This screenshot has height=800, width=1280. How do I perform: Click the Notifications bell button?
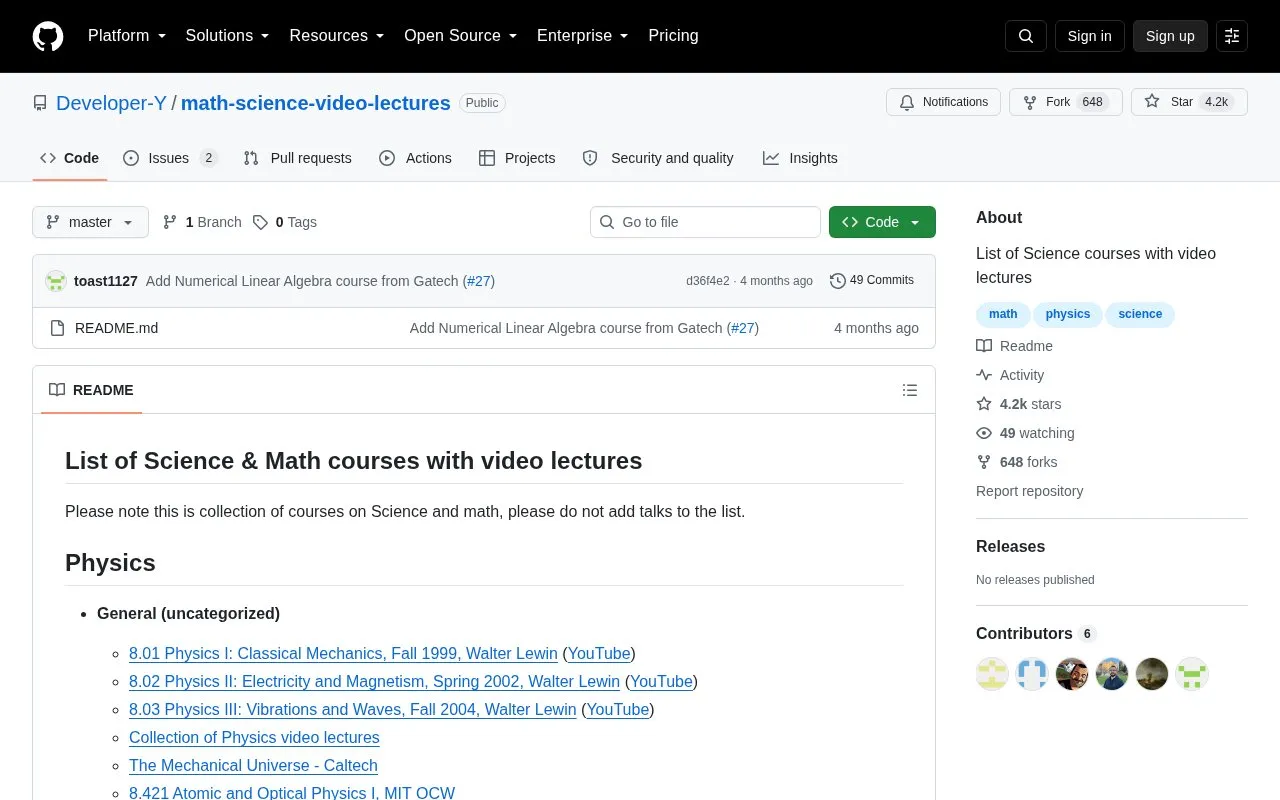[x=943, y=102]
